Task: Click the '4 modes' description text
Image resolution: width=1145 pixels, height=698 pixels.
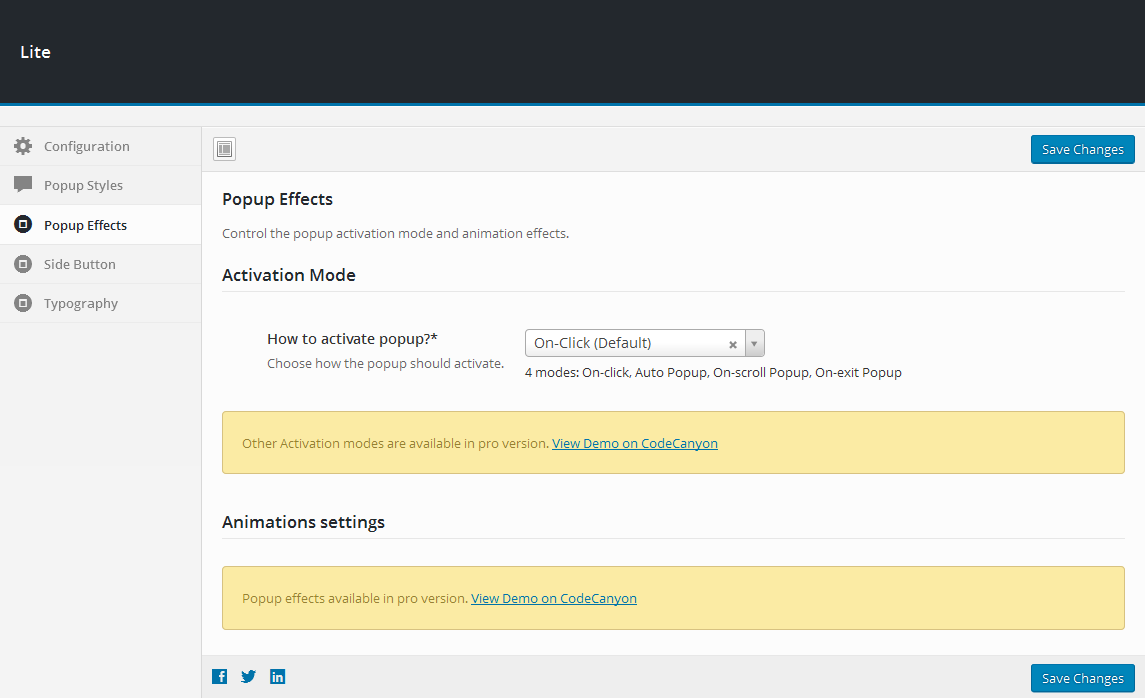Action: coord(713,372)
